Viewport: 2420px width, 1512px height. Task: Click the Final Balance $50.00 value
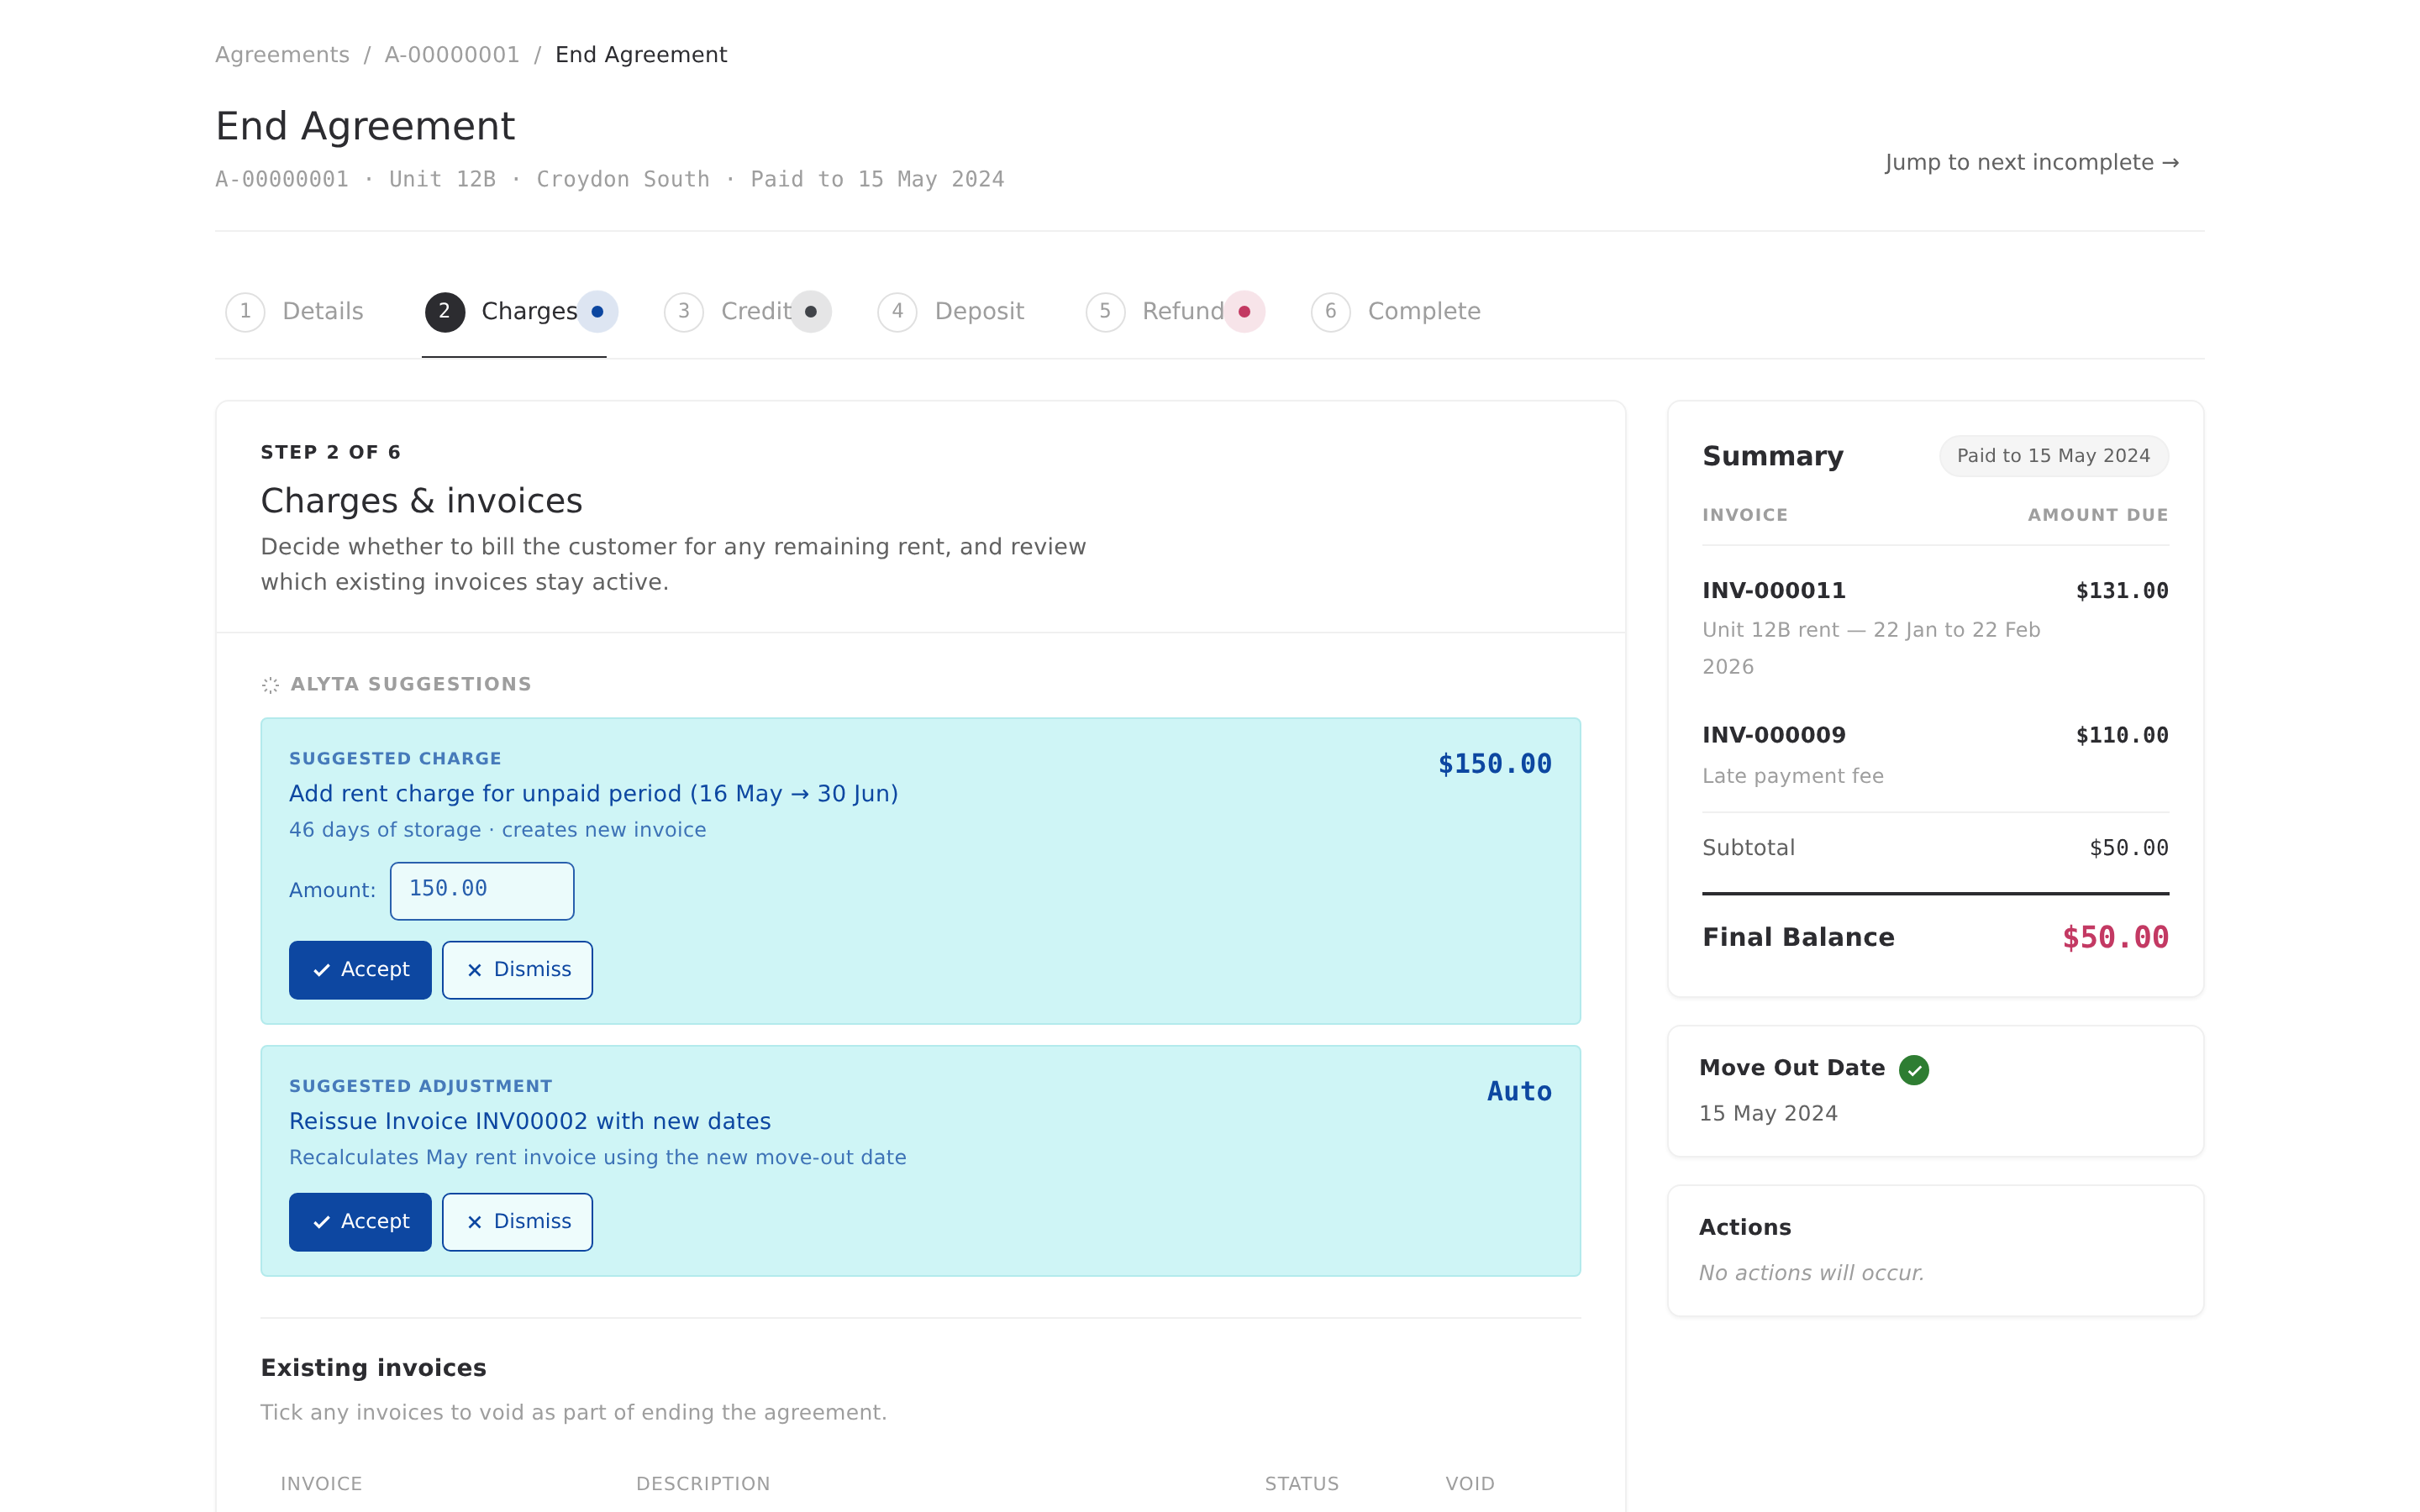pos(2115,938)
